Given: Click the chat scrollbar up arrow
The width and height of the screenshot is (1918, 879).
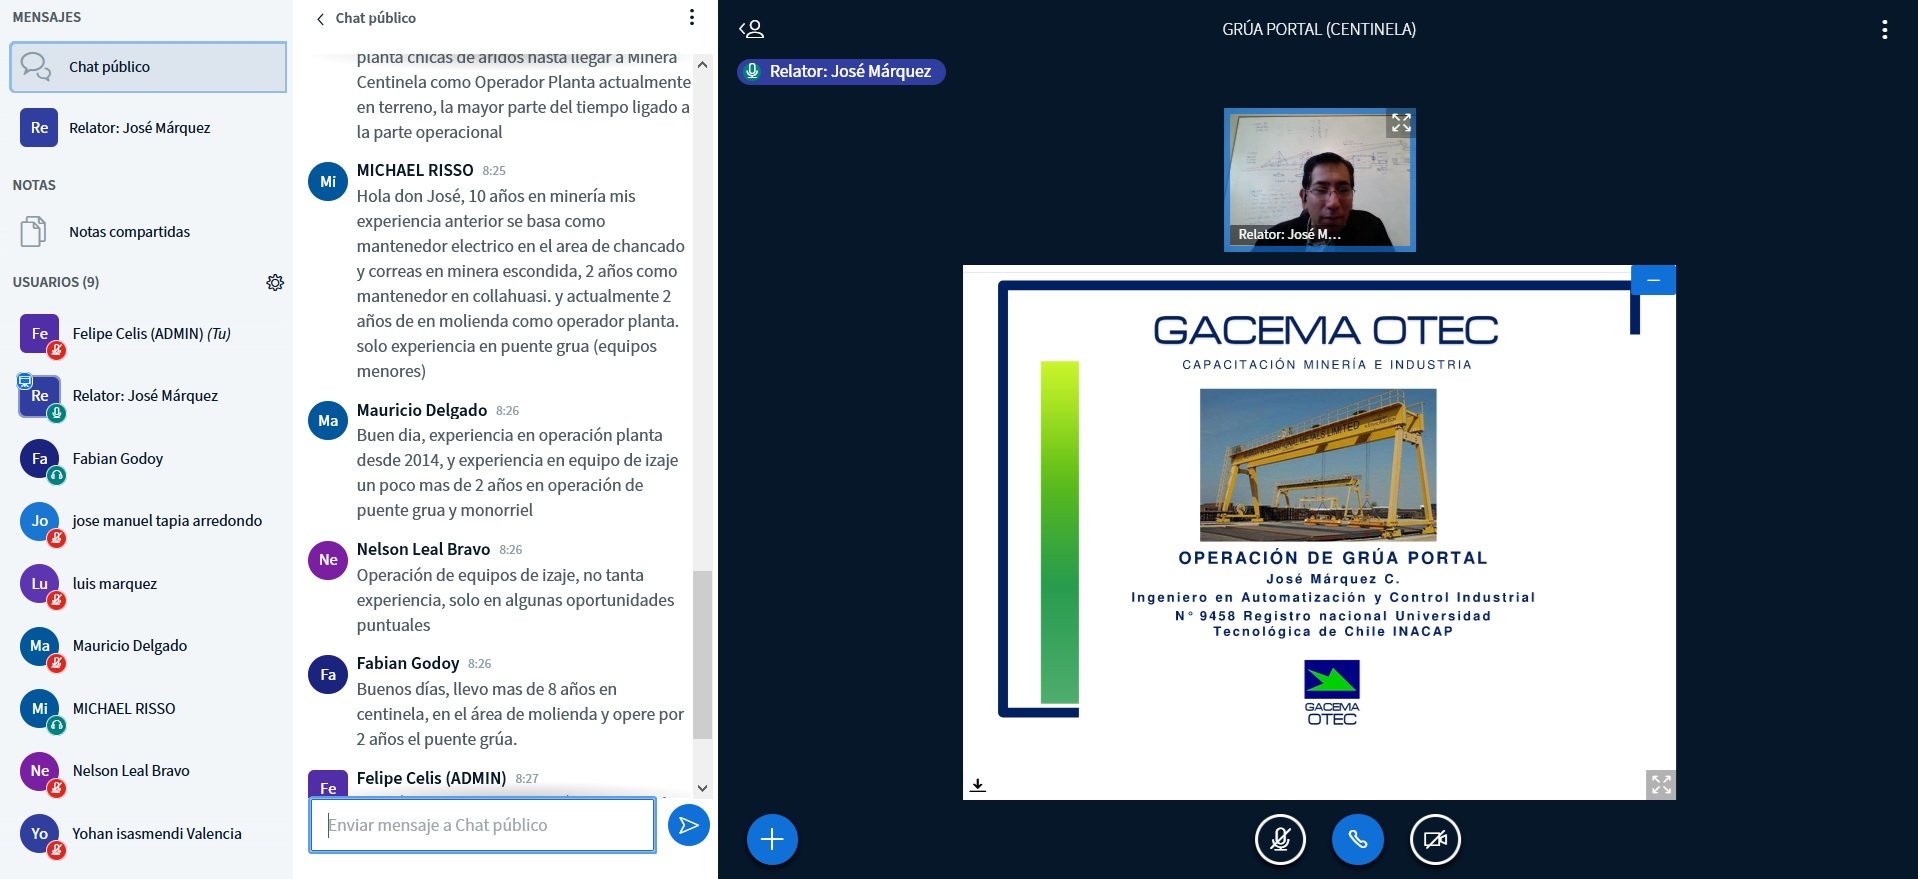Looking at the screenshot, I should click(702, 65).
